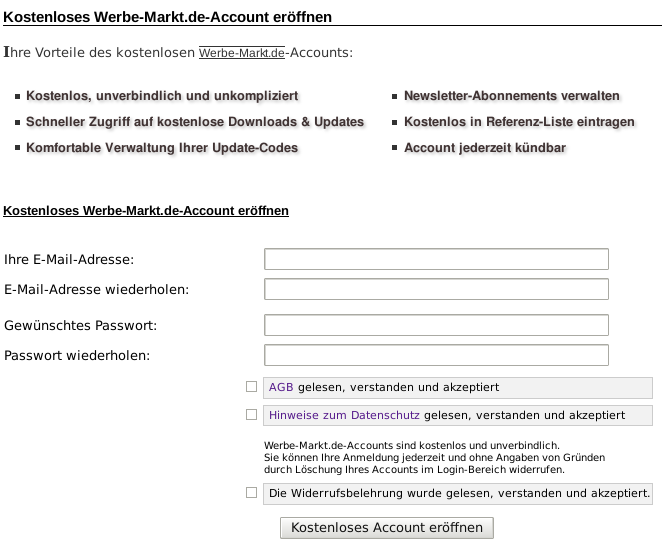Click 'Account jederzeit kündbar' item
This screenshot has width=668, height=549.
[x=485, y=148]
